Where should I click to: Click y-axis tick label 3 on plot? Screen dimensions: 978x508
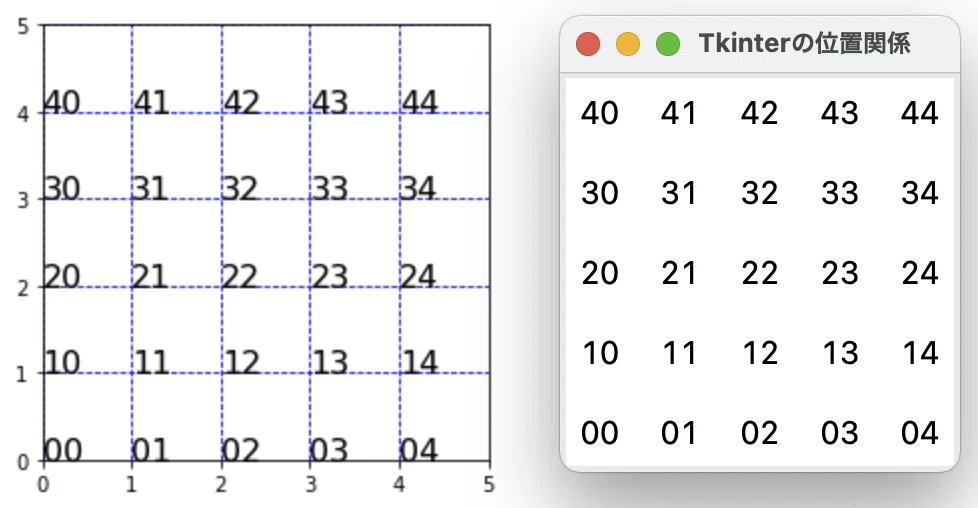(23, 200)
